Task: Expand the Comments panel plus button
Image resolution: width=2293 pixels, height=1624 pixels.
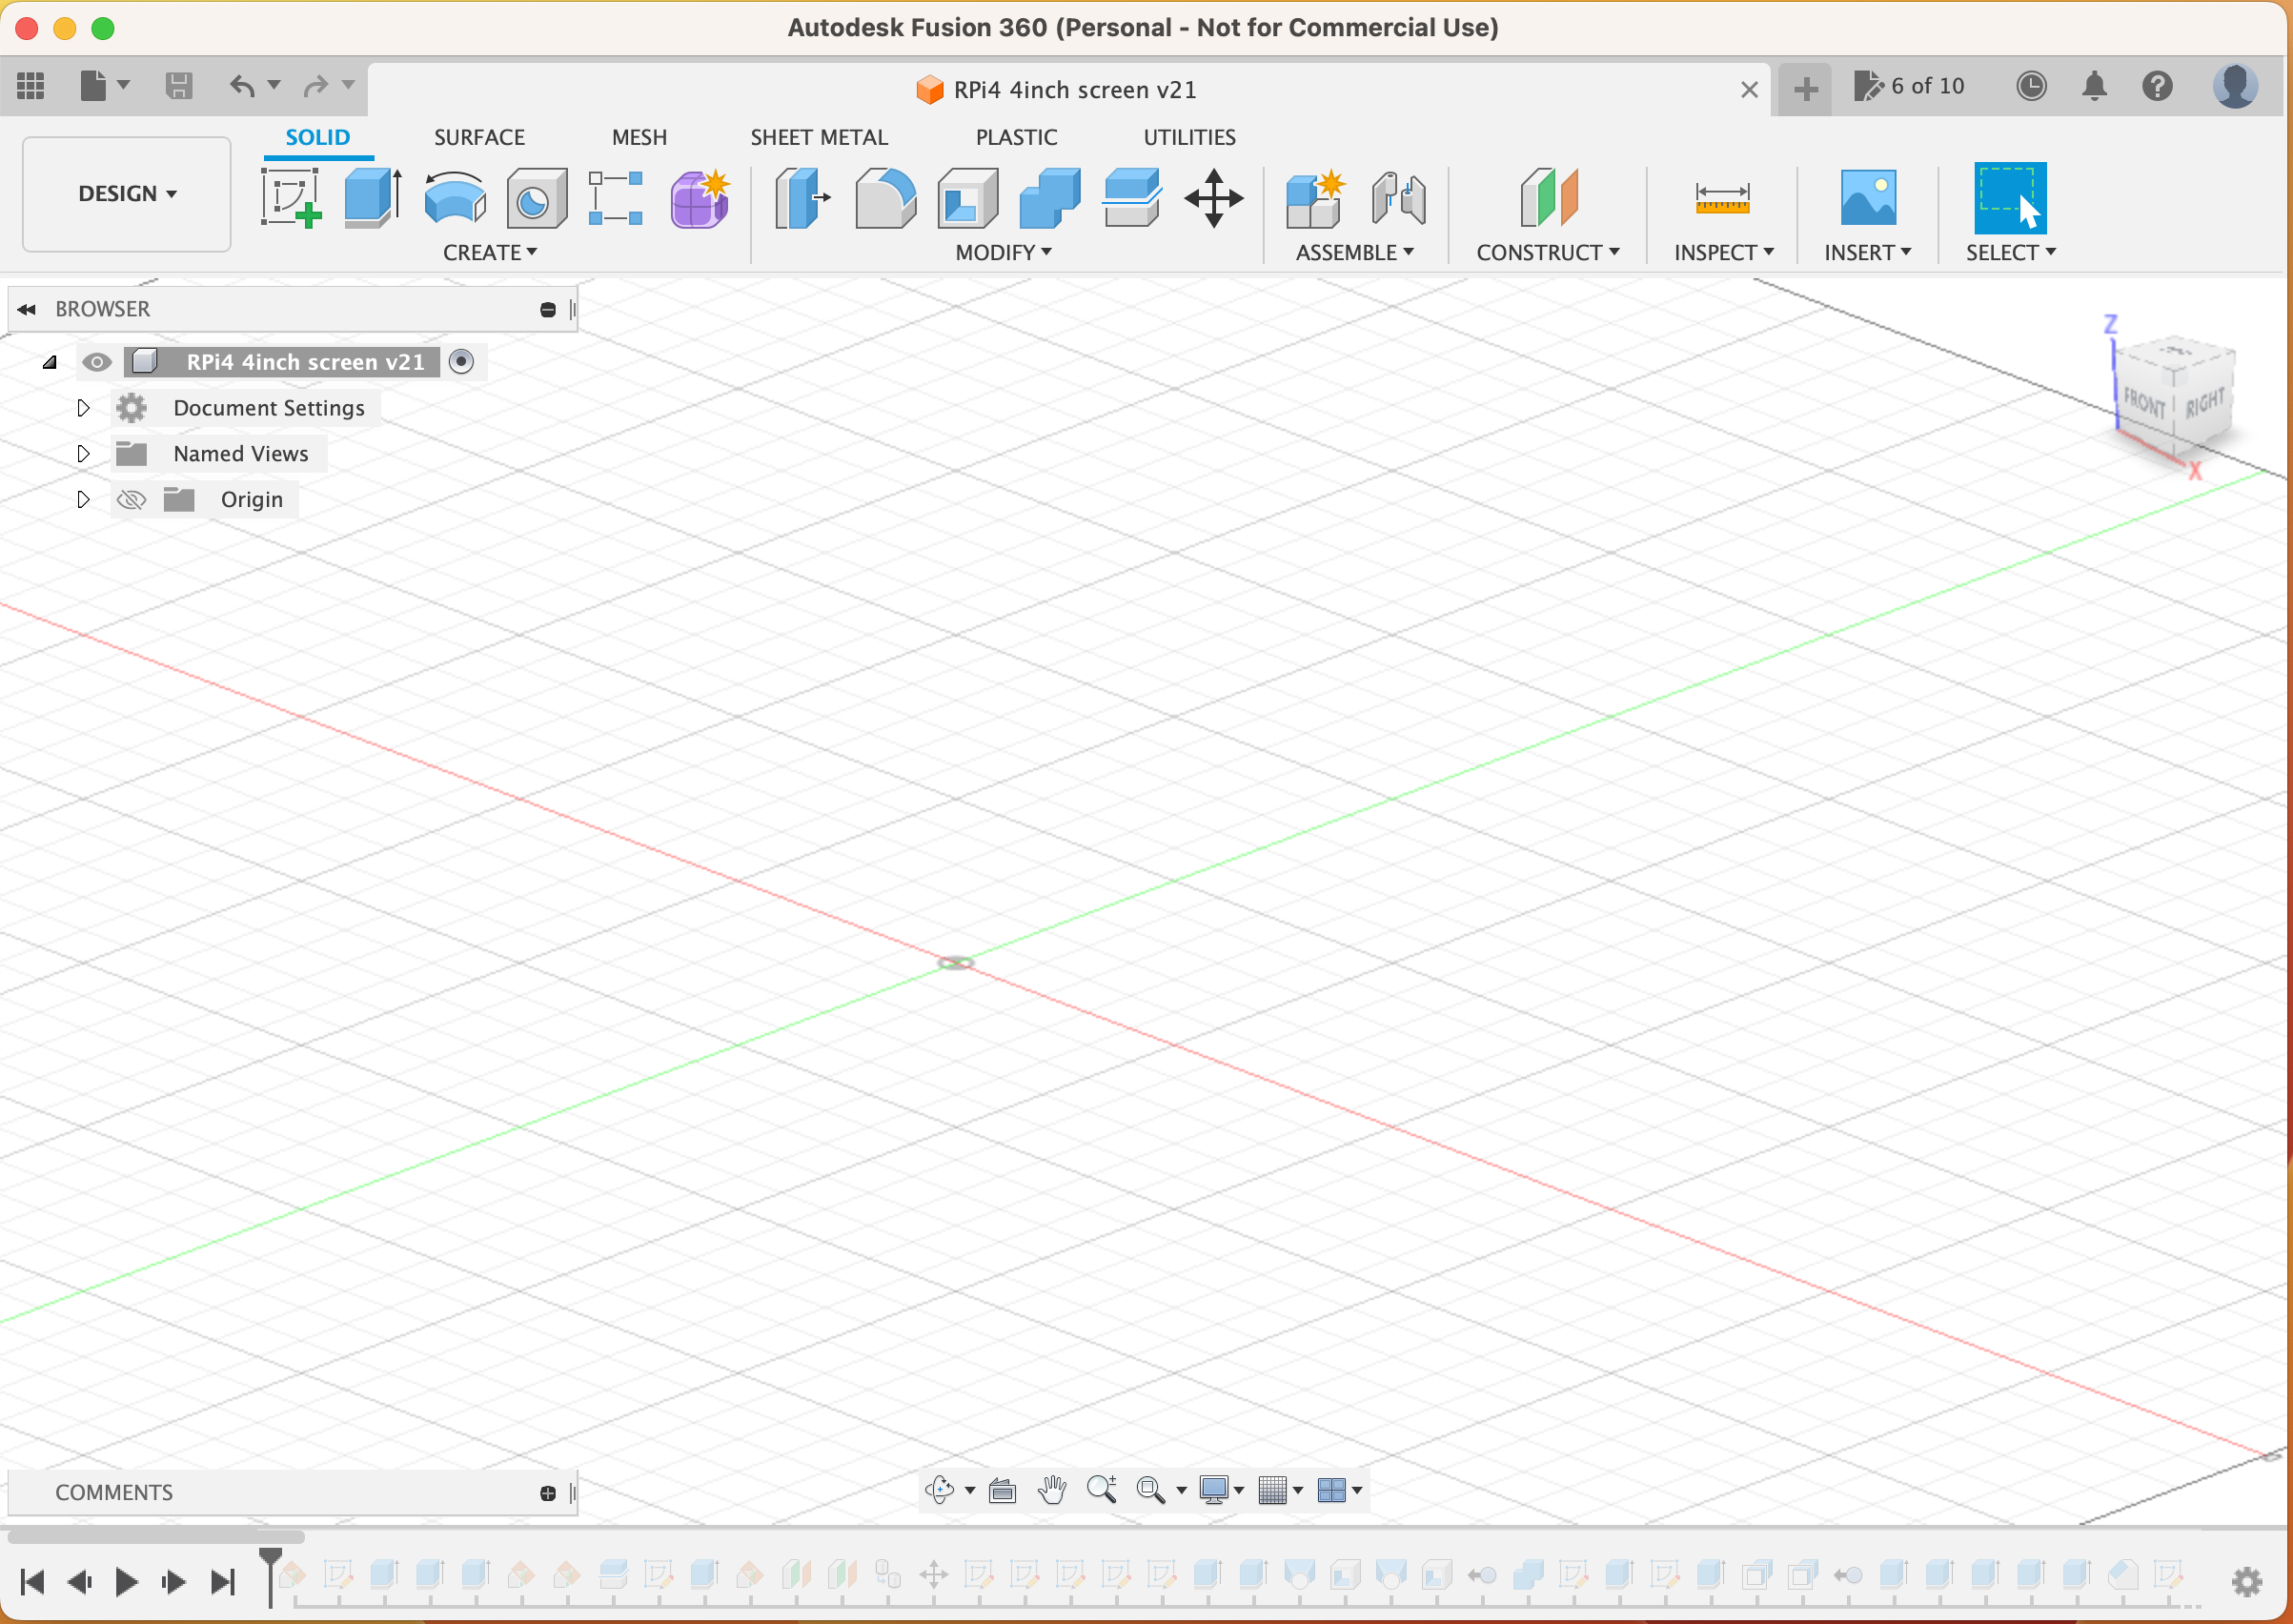Action: [x=548, y=1493]
